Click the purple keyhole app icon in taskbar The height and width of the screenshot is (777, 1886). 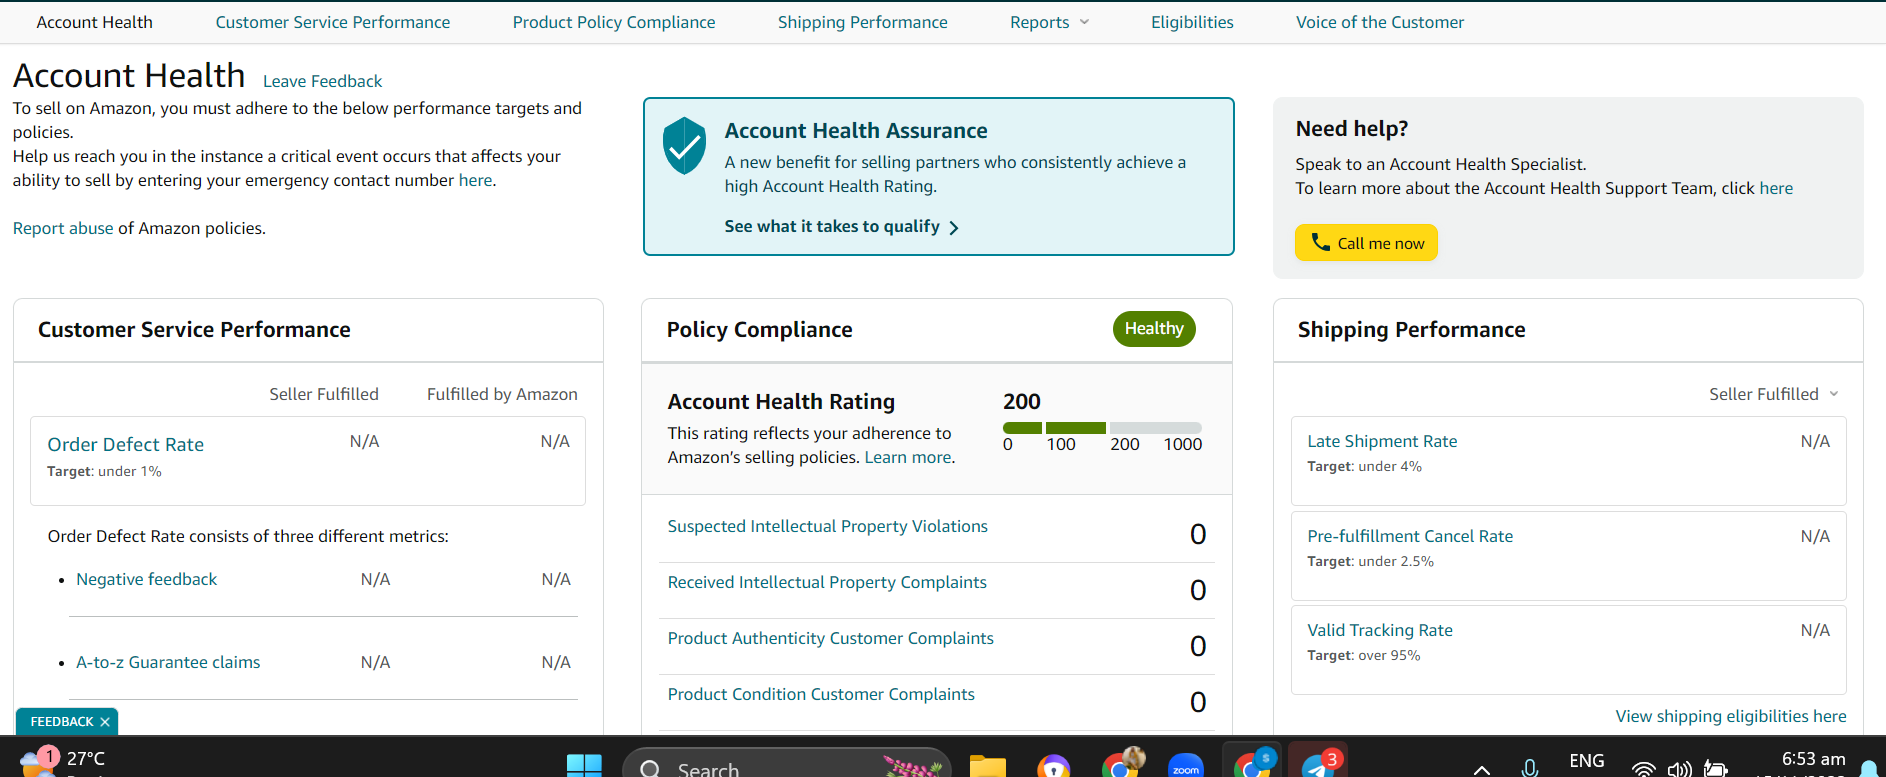point(1053,766)
